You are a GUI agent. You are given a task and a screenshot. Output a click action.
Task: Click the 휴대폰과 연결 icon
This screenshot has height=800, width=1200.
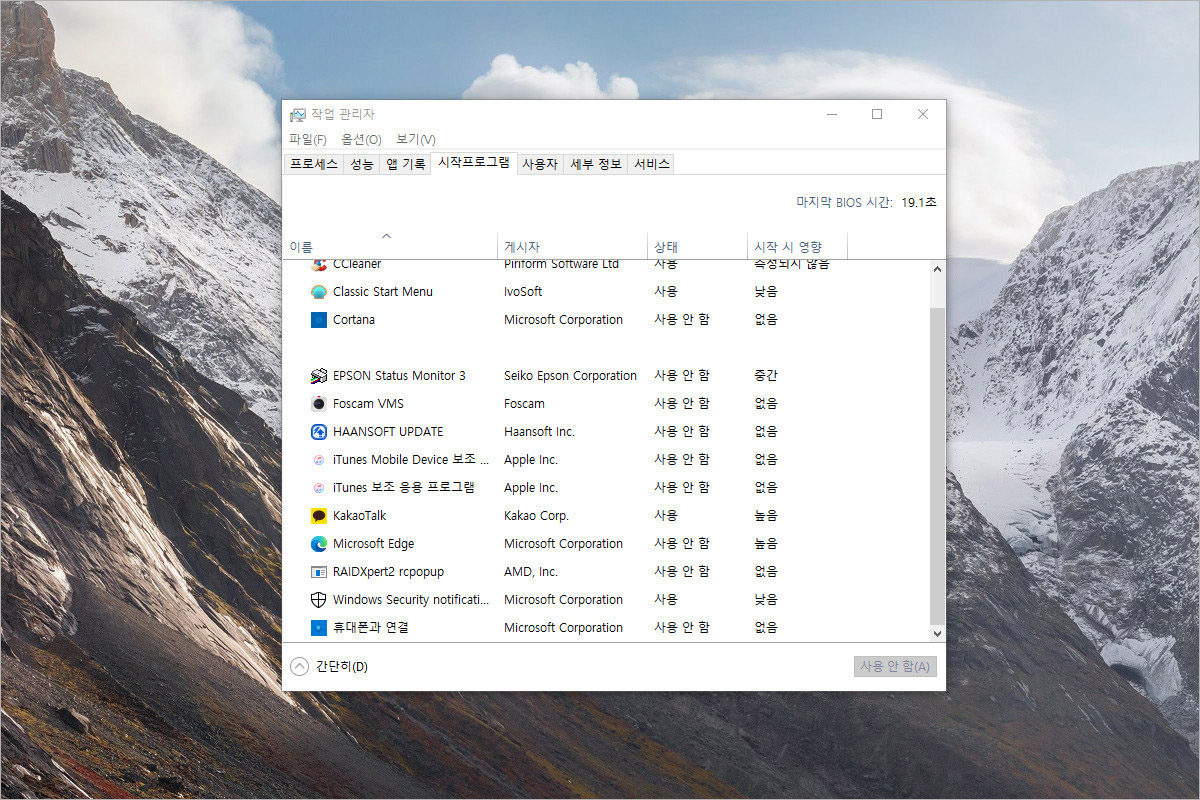[x=319, y=628]
